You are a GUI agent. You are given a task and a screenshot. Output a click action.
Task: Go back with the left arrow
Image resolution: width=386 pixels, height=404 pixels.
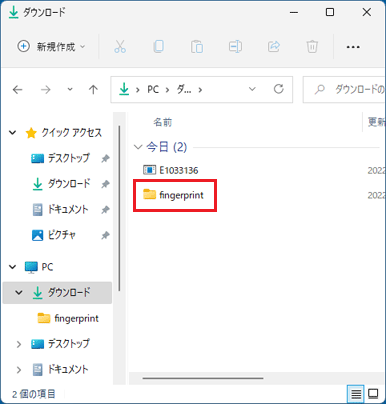coord(18,89)
